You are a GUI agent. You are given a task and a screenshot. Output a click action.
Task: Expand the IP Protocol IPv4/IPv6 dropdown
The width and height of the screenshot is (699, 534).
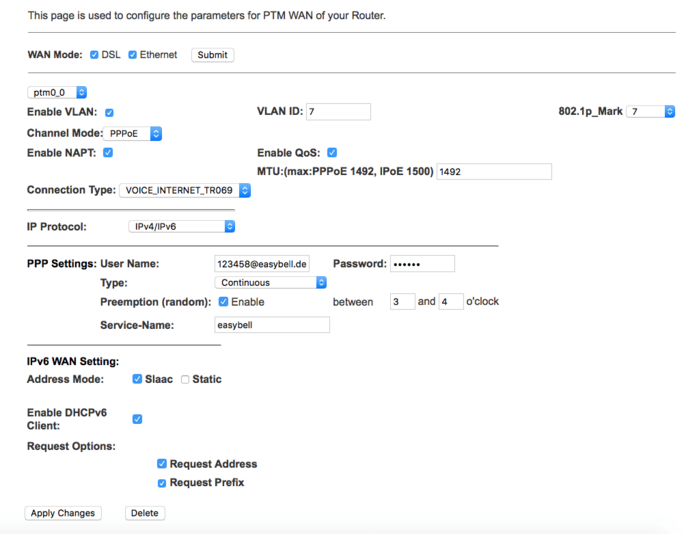pyautogui.click(x=182, y=226)
